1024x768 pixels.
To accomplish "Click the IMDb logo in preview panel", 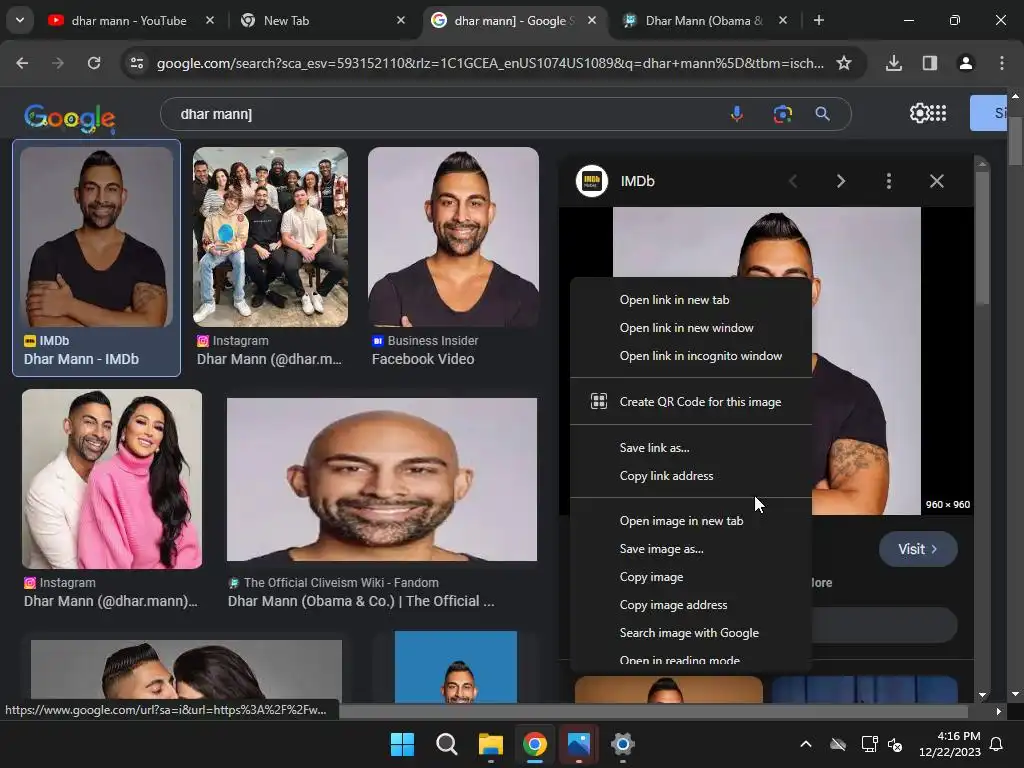I will click(x=592, y=181).
